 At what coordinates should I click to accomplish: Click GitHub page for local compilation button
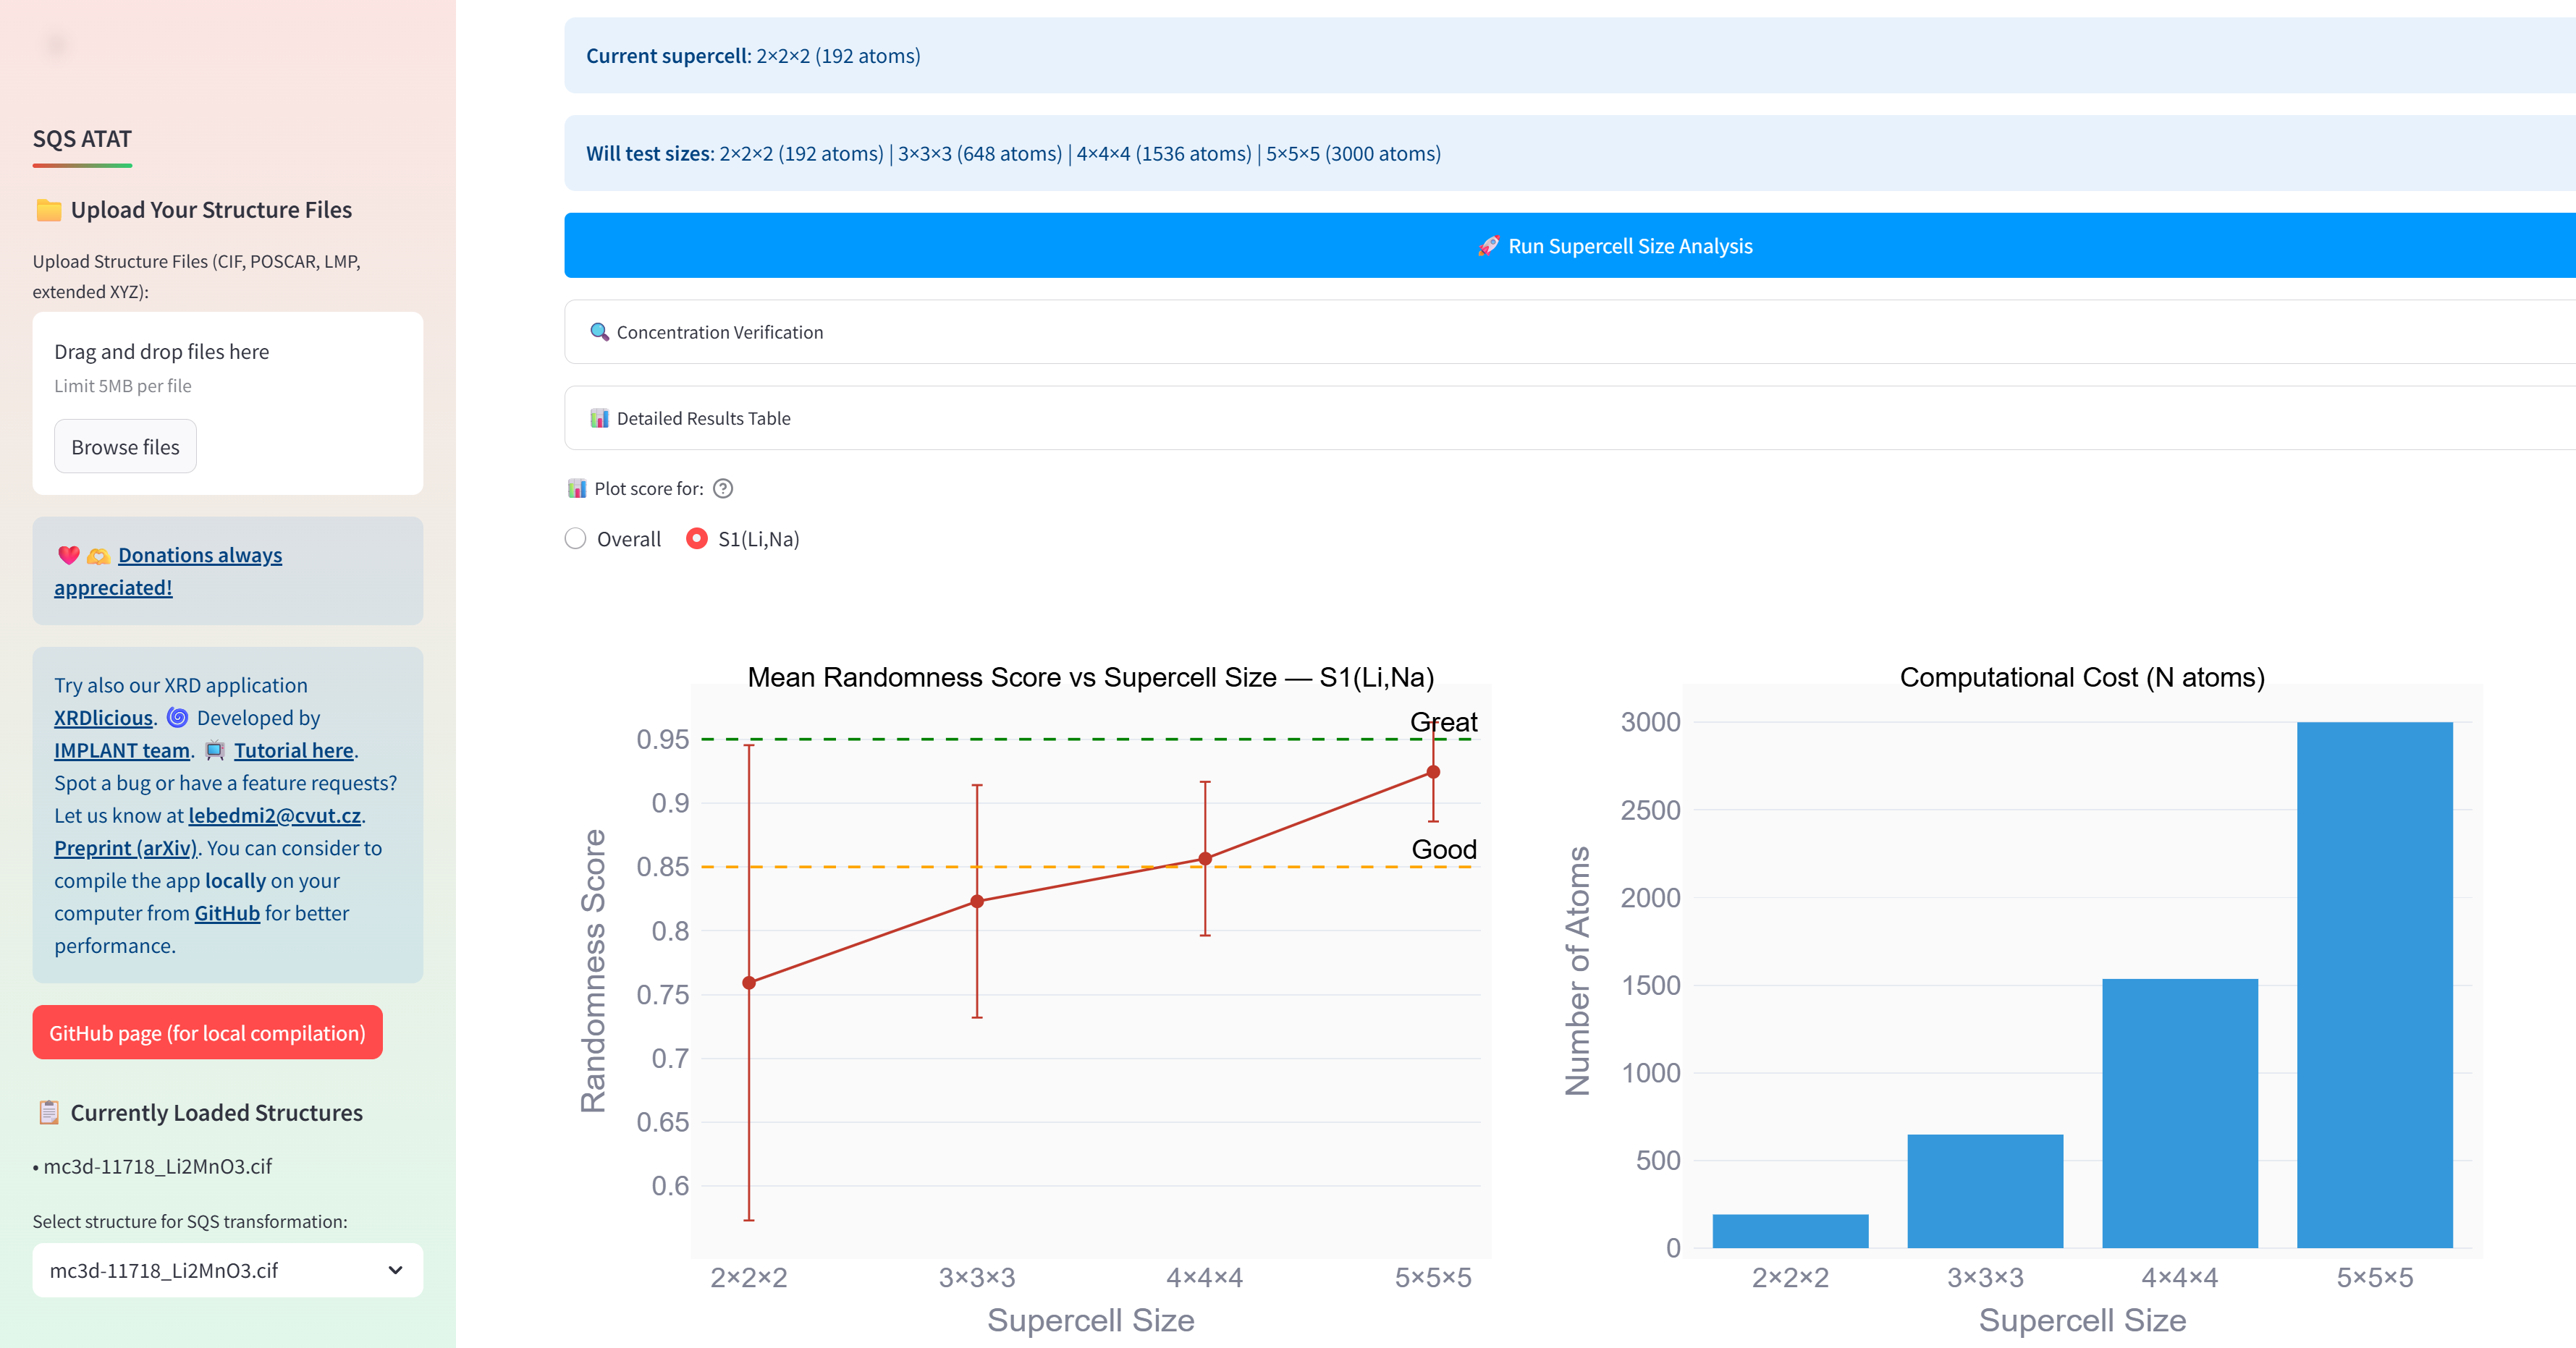click(207, 1033)
